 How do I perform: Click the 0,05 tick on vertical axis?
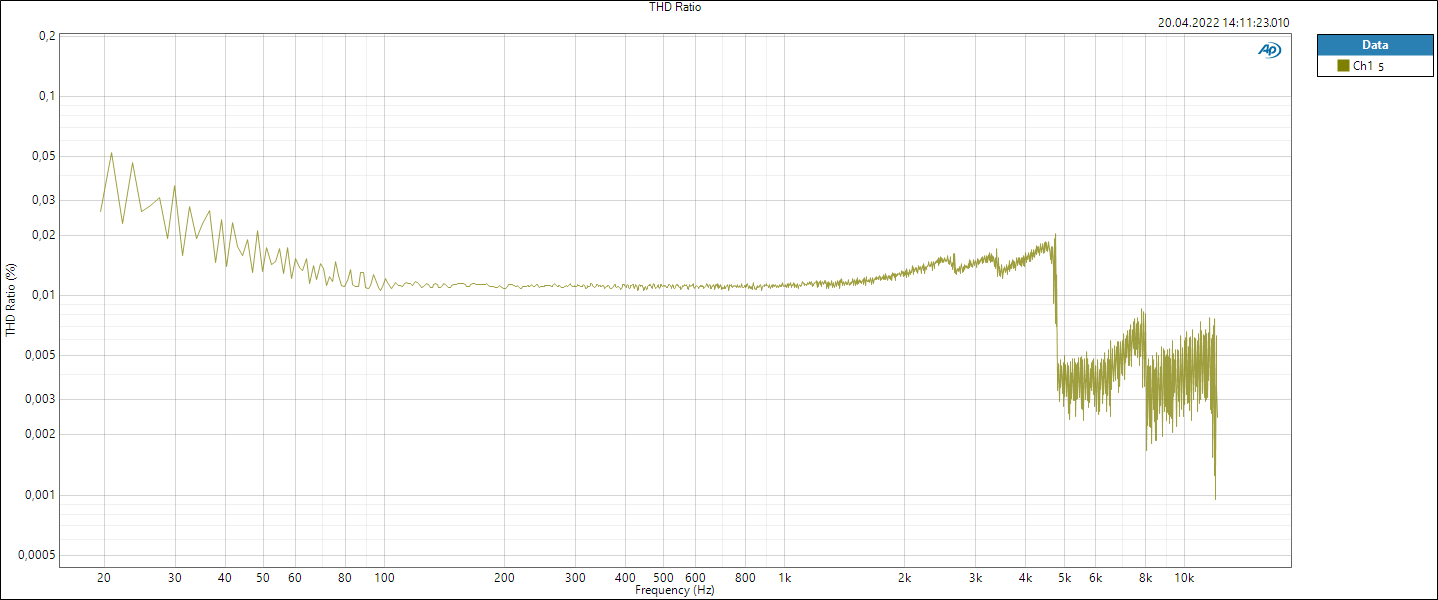pos(43,156)
